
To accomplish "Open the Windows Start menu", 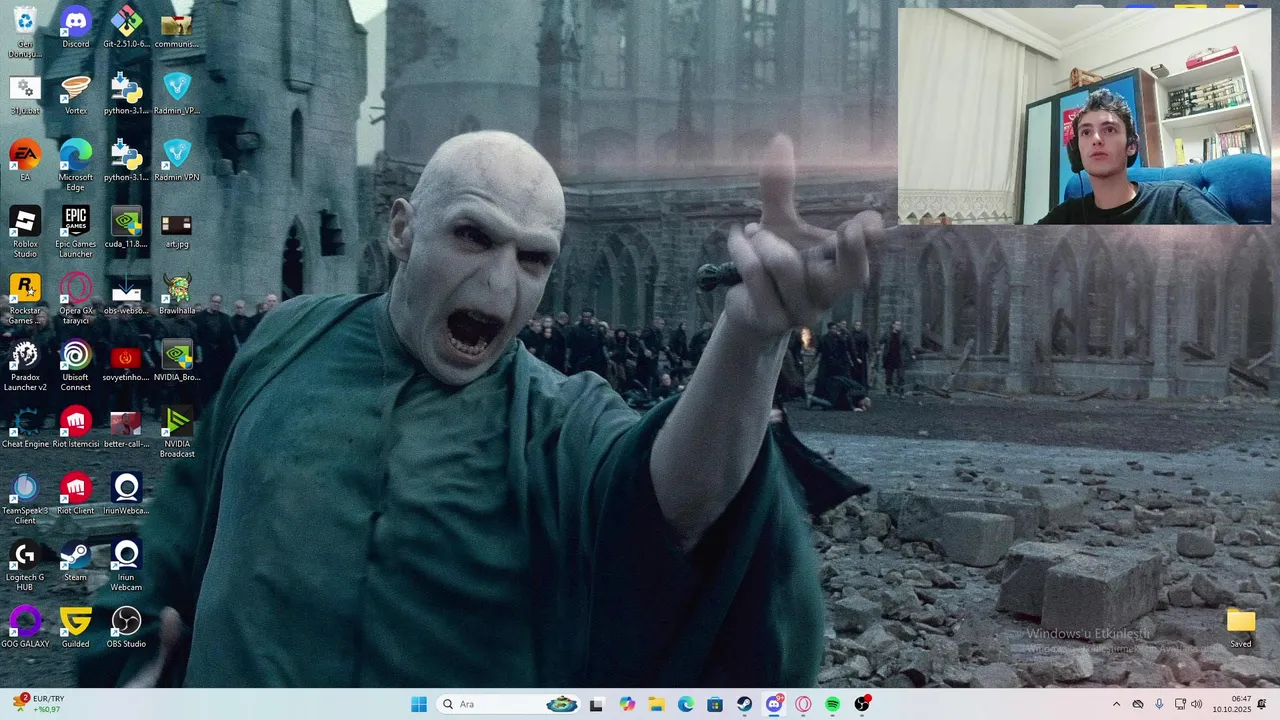I will click(x=419, y=704).
